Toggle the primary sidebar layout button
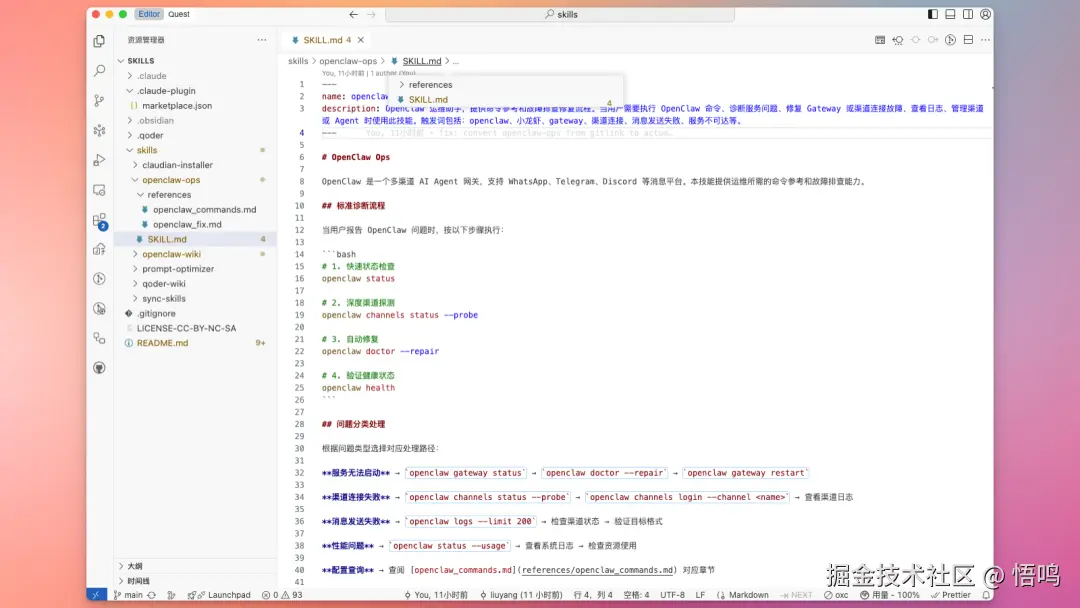Viewport: 1080px width, 608px height. (933, 15)
